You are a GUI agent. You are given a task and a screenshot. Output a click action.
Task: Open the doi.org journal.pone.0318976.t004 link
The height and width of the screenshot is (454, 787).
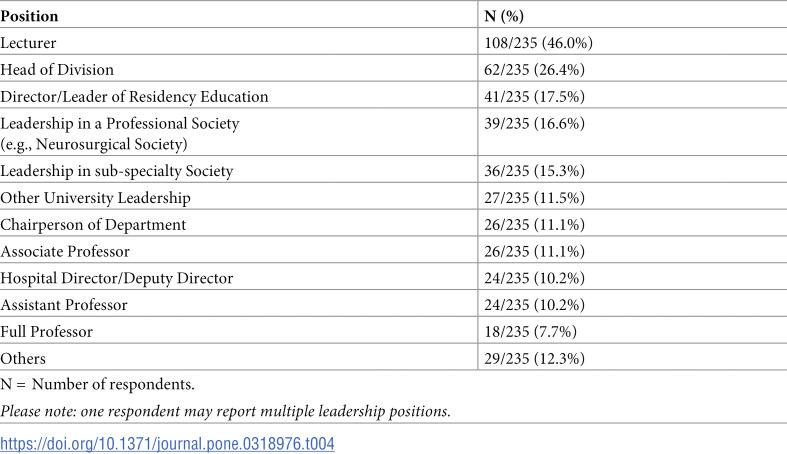pos(167,444)
